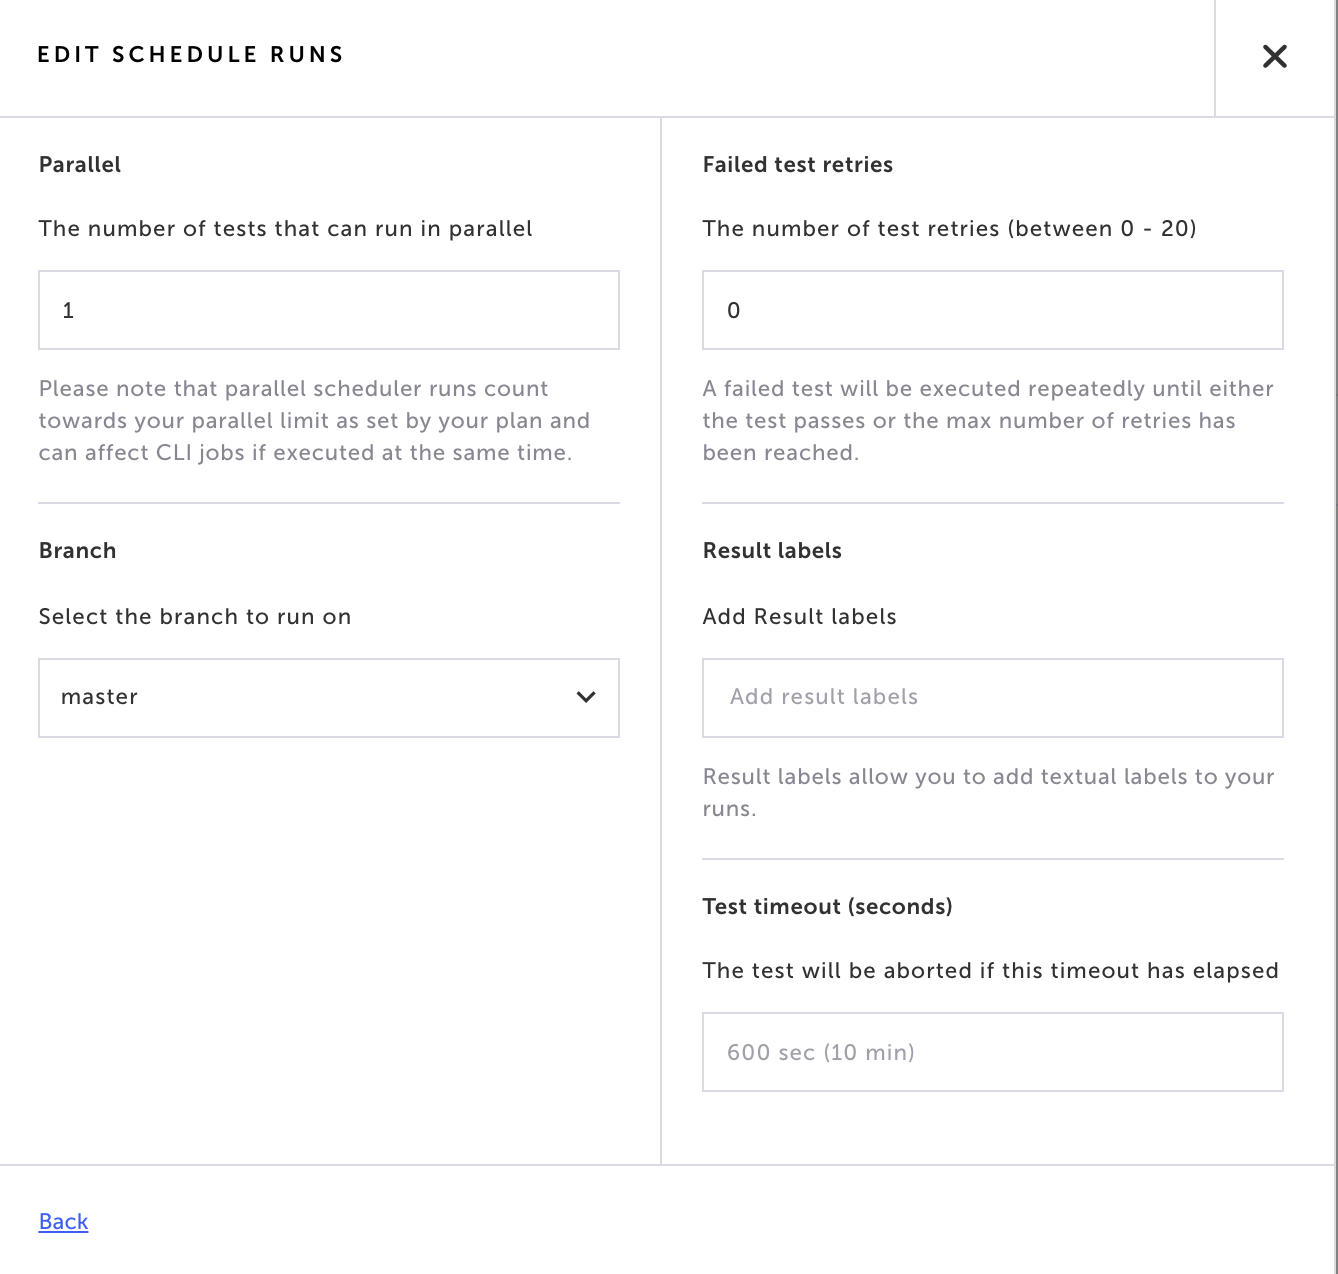Go back using the Back link
The width and height of the screenshot is (1338, 1274).
coord(63,1222)
